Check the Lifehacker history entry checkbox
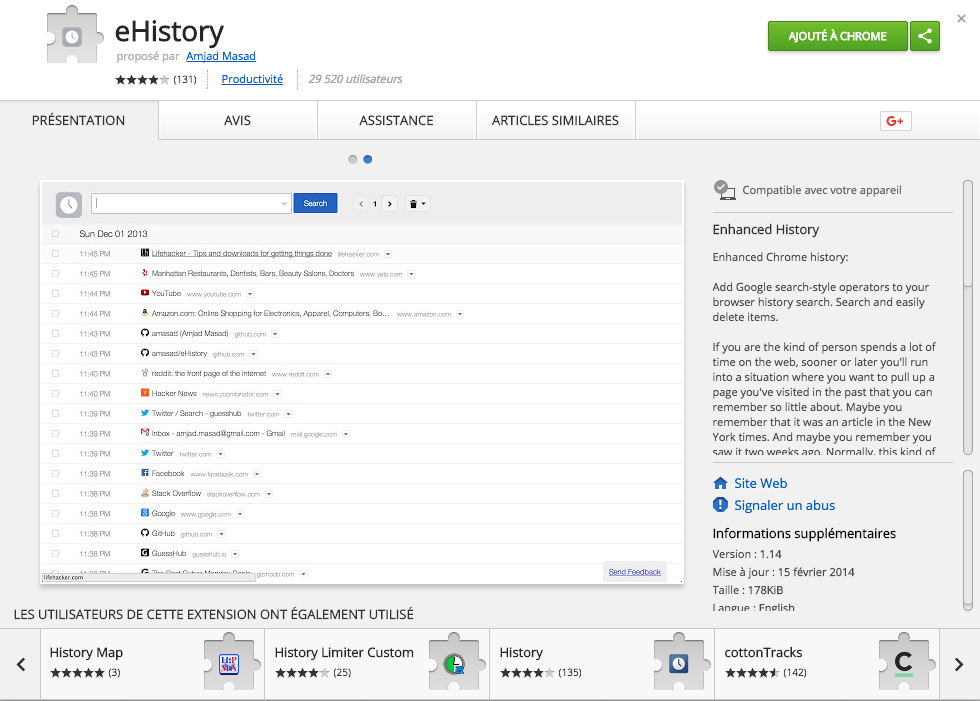Viewport: 980px width, 701px height. tap(55, 254)
